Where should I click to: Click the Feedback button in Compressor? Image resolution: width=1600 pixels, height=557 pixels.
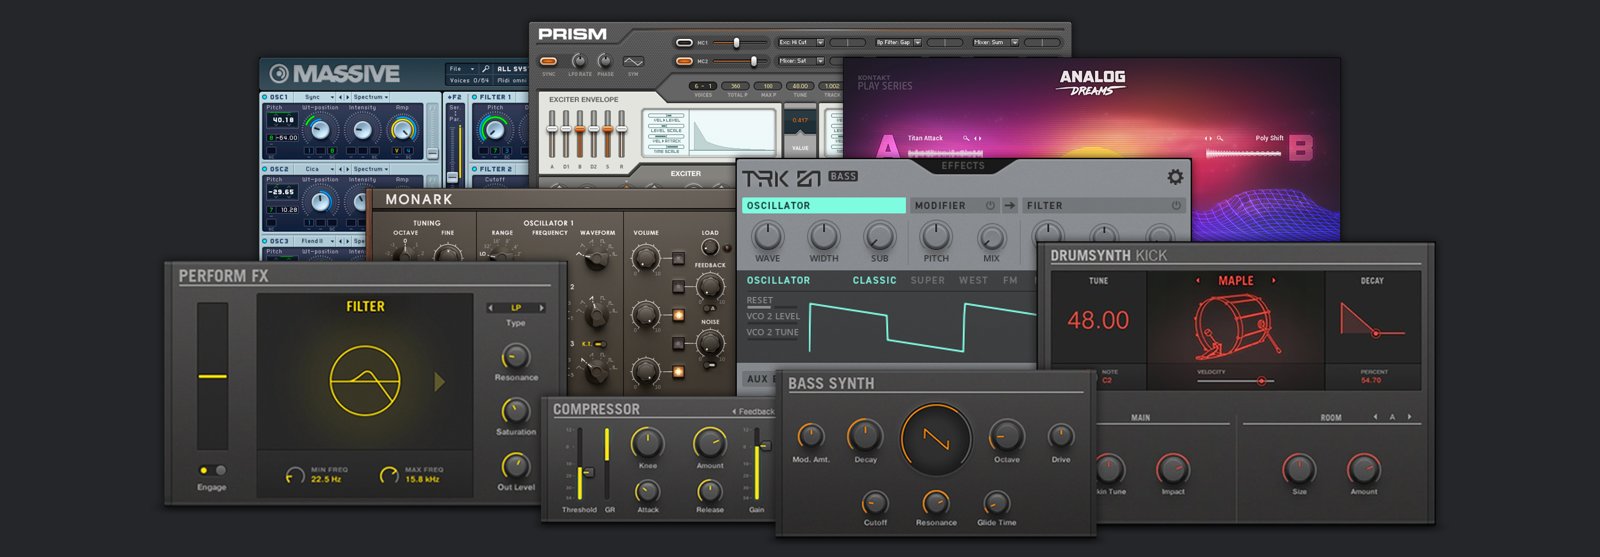[x=753, y=411]
